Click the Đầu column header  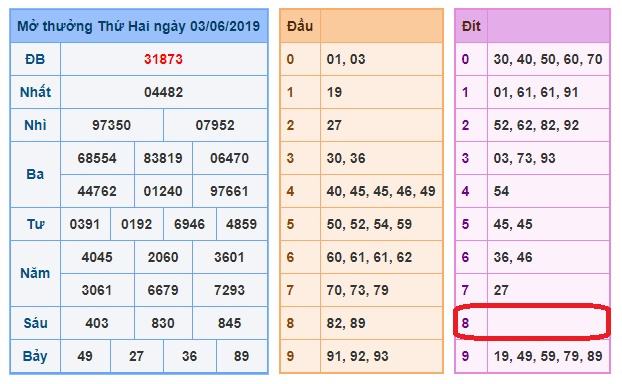(x=300, y=26)
